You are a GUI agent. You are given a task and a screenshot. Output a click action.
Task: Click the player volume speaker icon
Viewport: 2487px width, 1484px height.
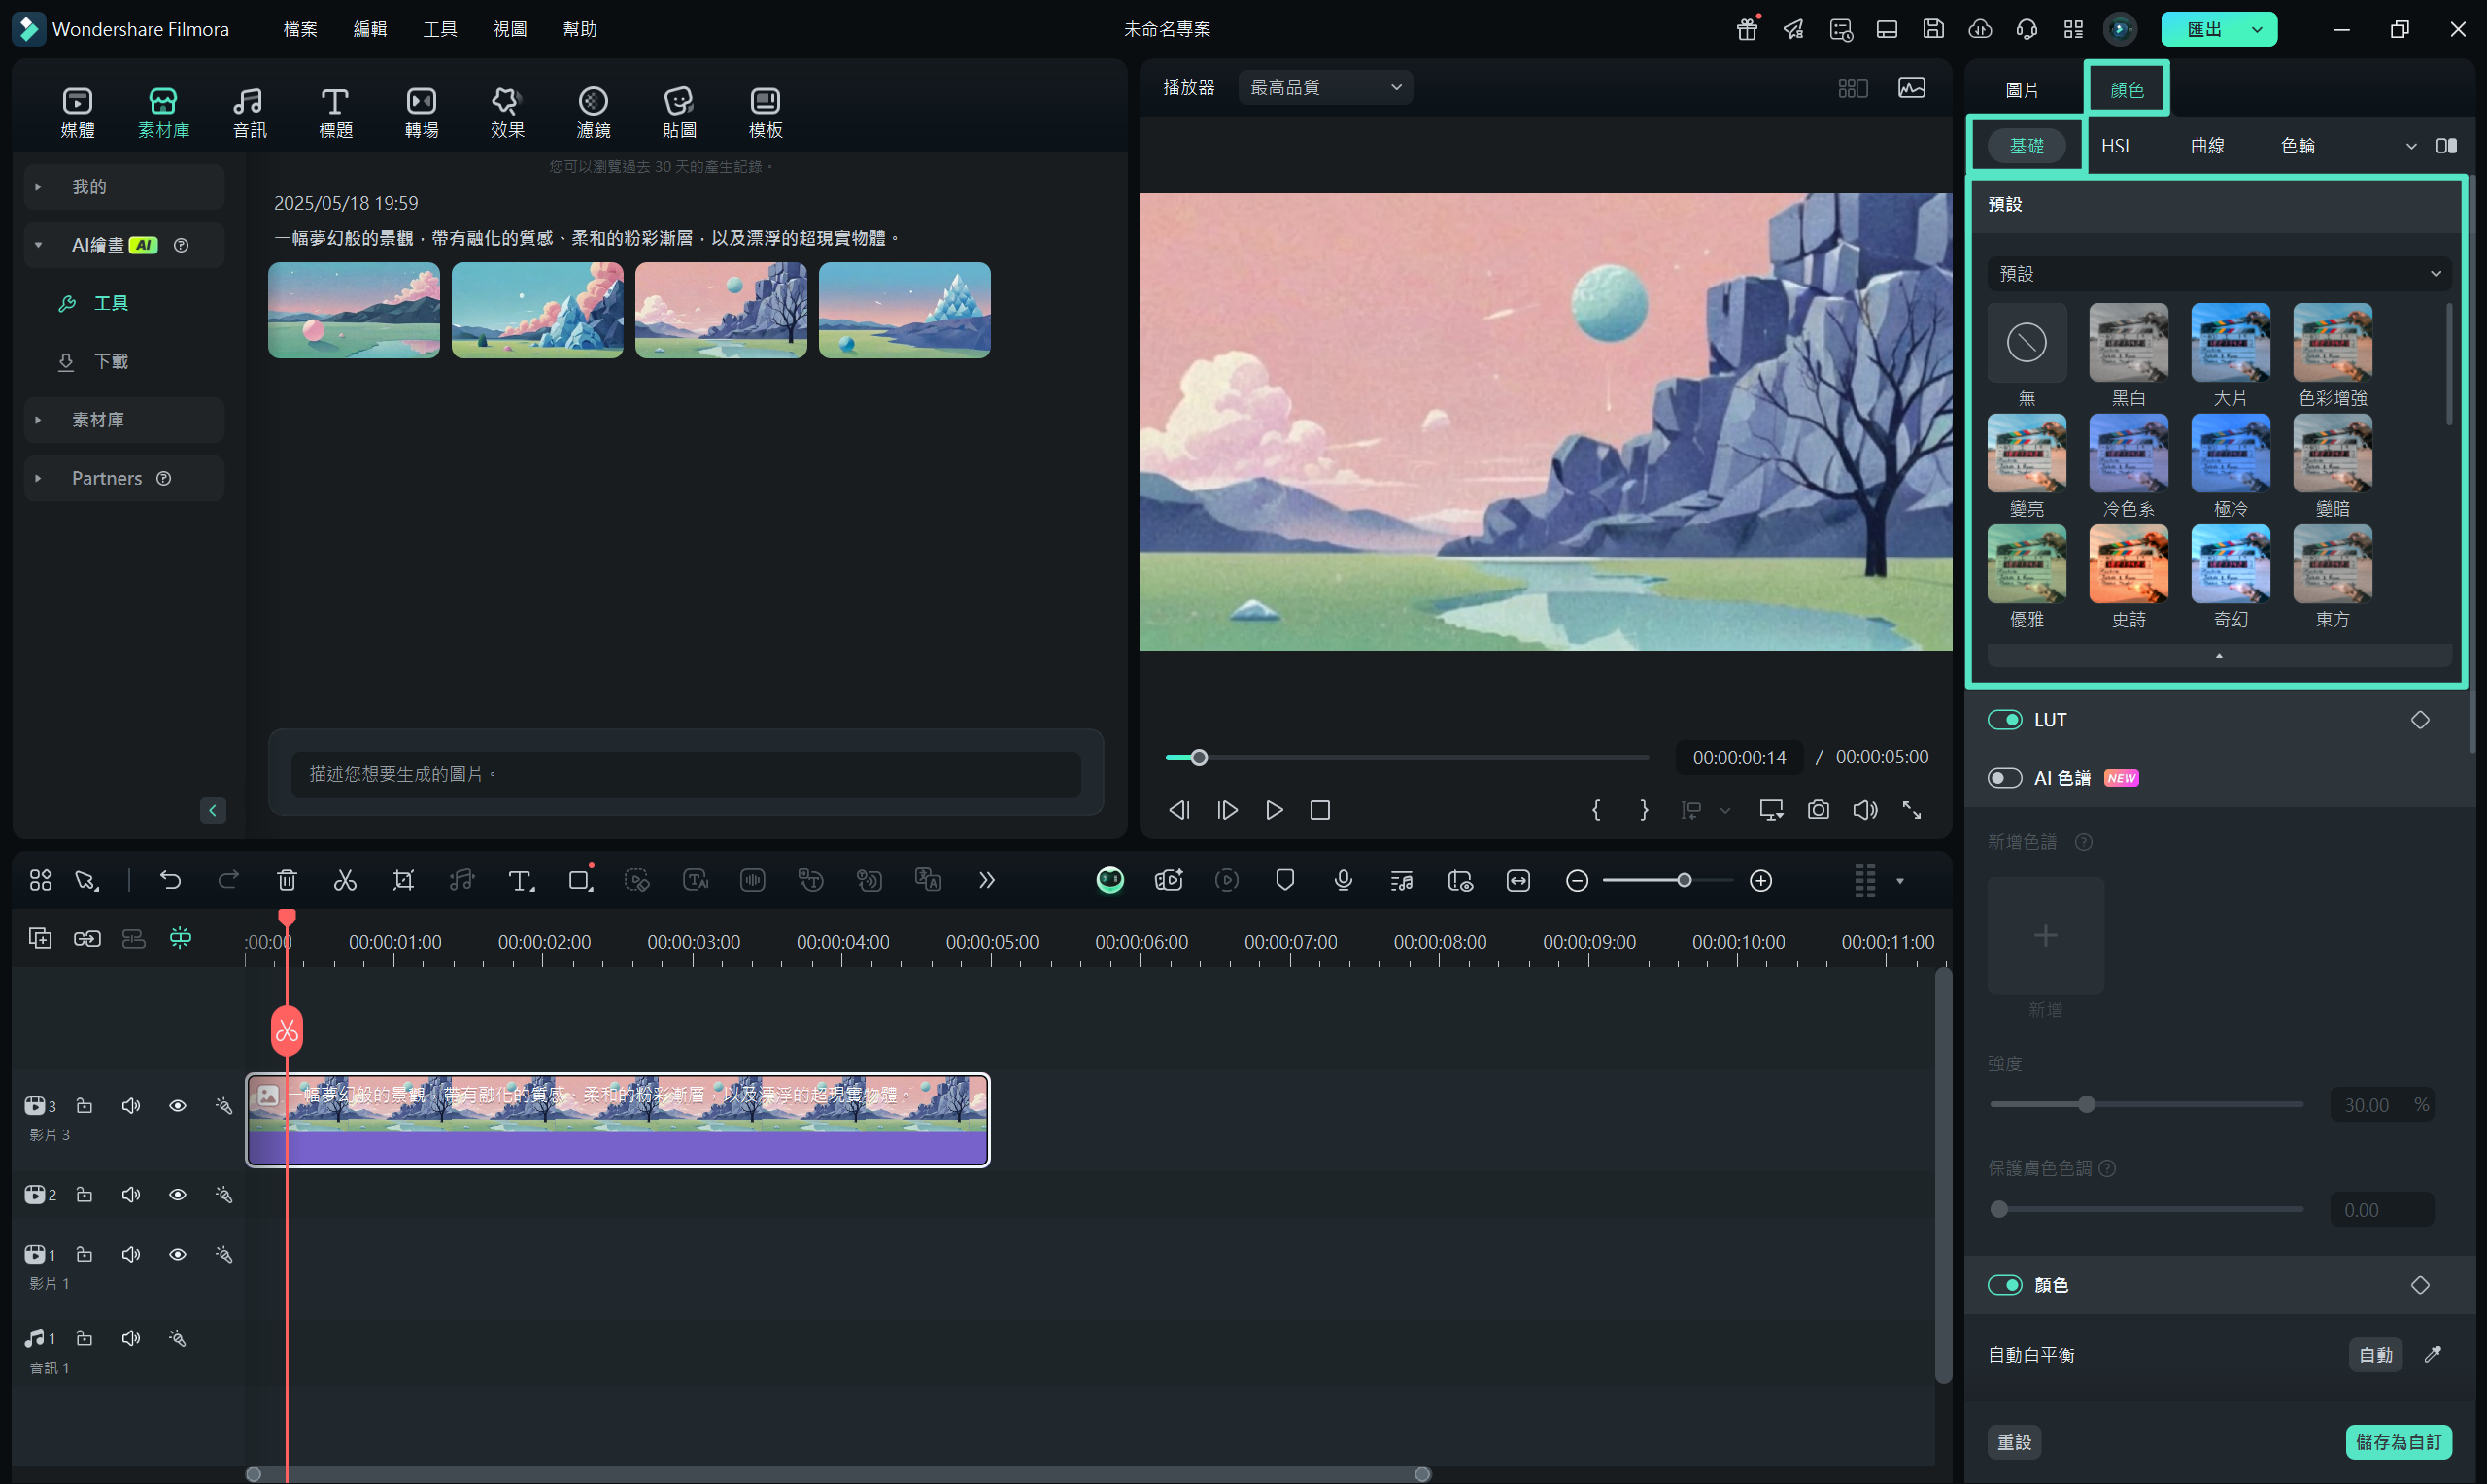tap(1865, 810)
